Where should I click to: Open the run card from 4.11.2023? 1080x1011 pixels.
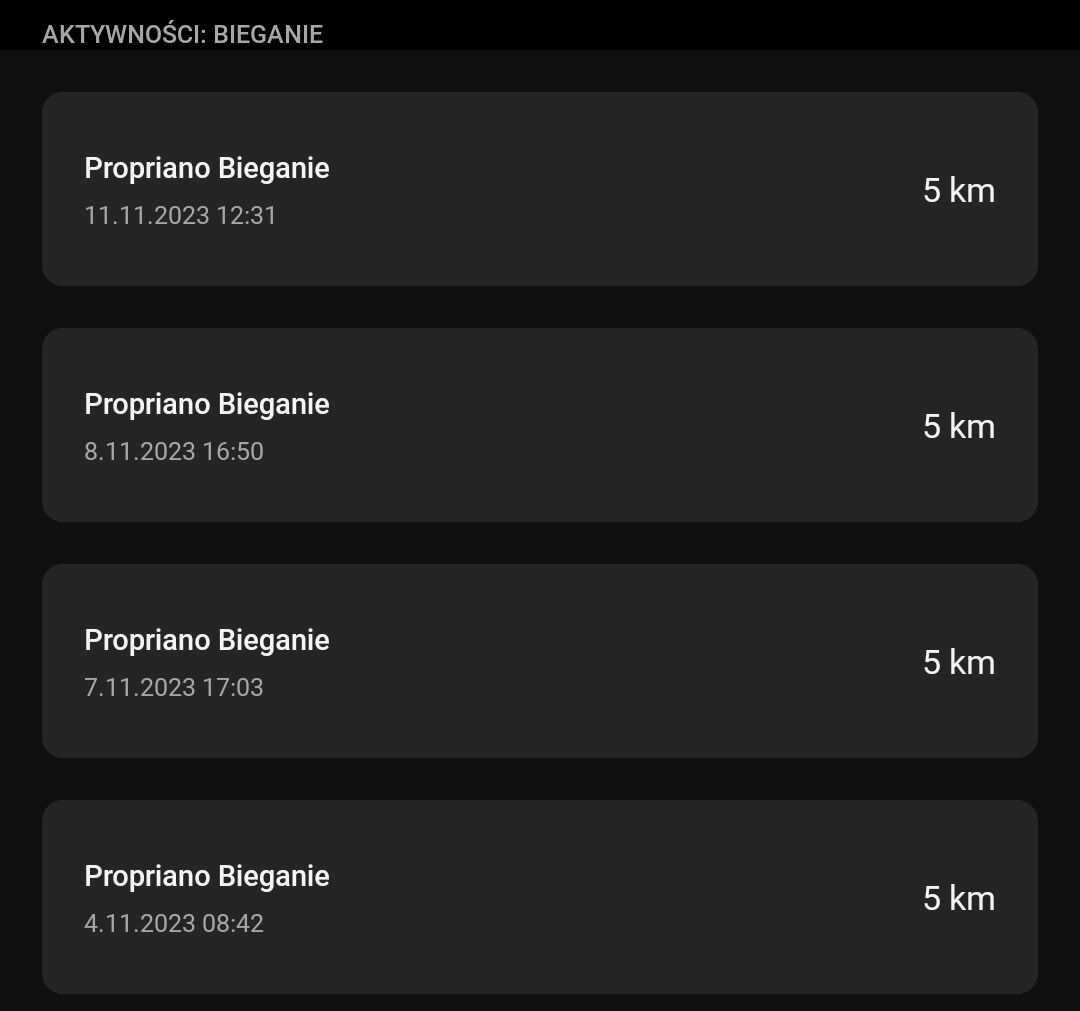pos(539,897)
